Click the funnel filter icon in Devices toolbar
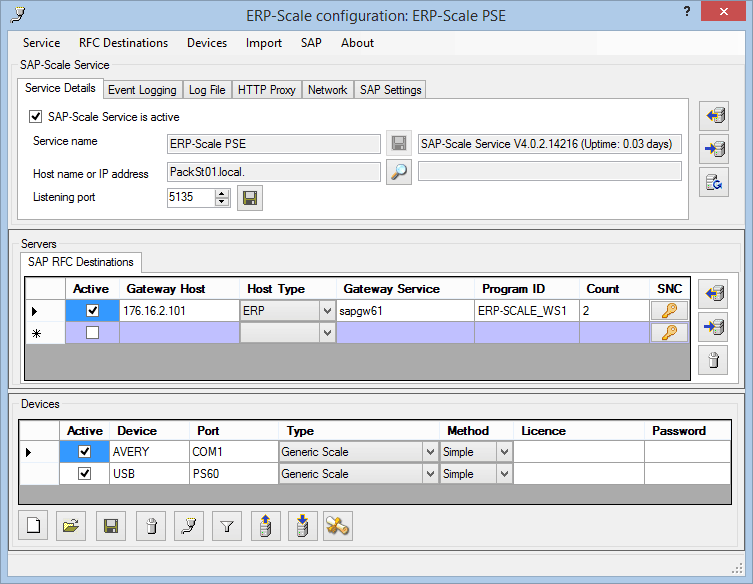This screenshot has width=753, height=584. (x=227, y=526)
